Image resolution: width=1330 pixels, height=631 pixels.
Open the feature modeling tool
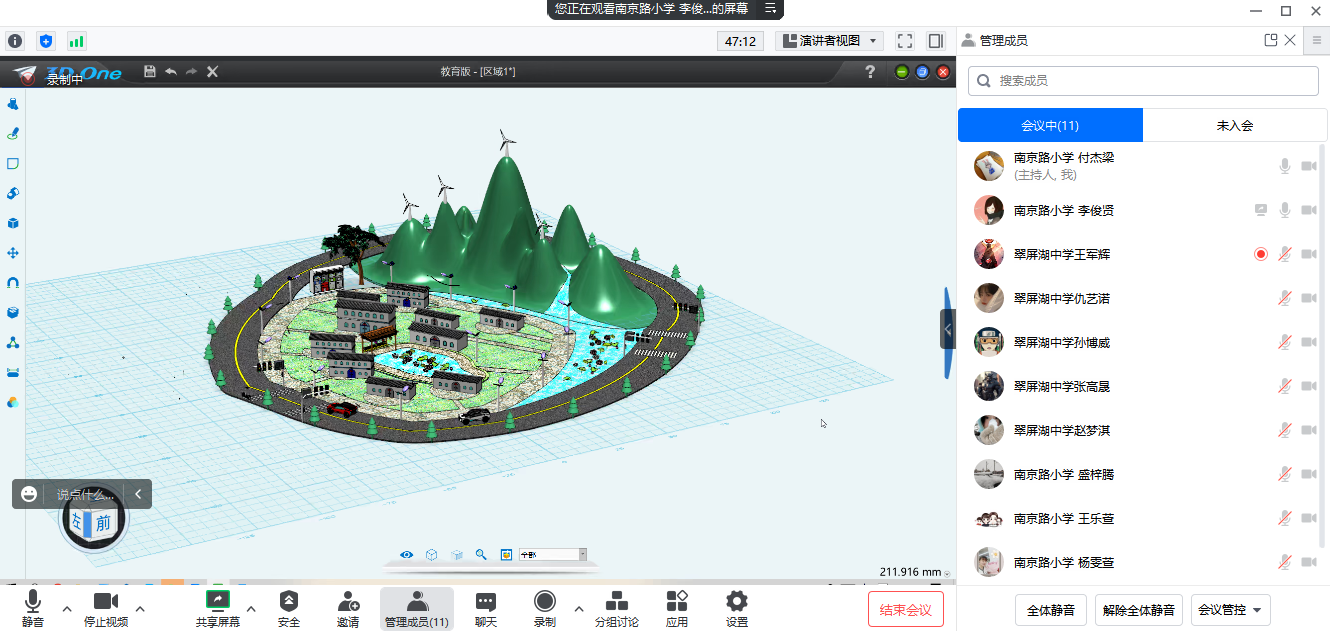click(13, 193)
